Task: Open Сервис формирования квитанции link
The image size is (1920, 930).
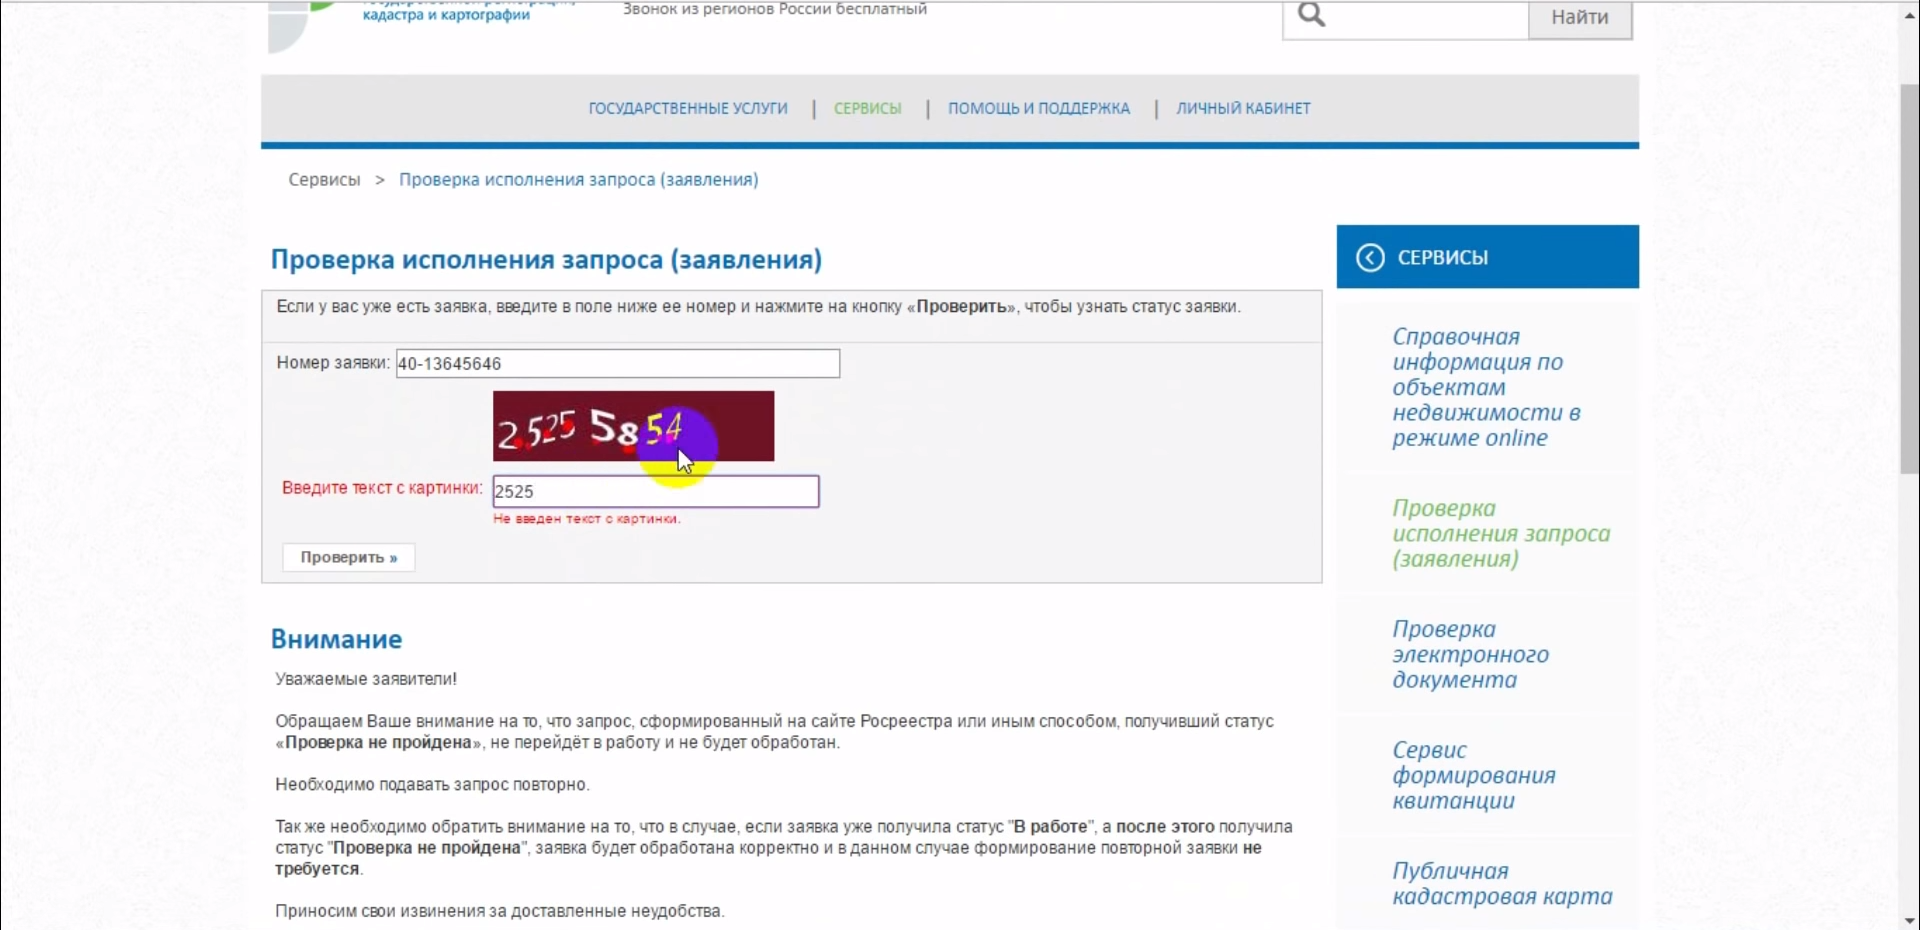Action: (x=1473, y=776)
